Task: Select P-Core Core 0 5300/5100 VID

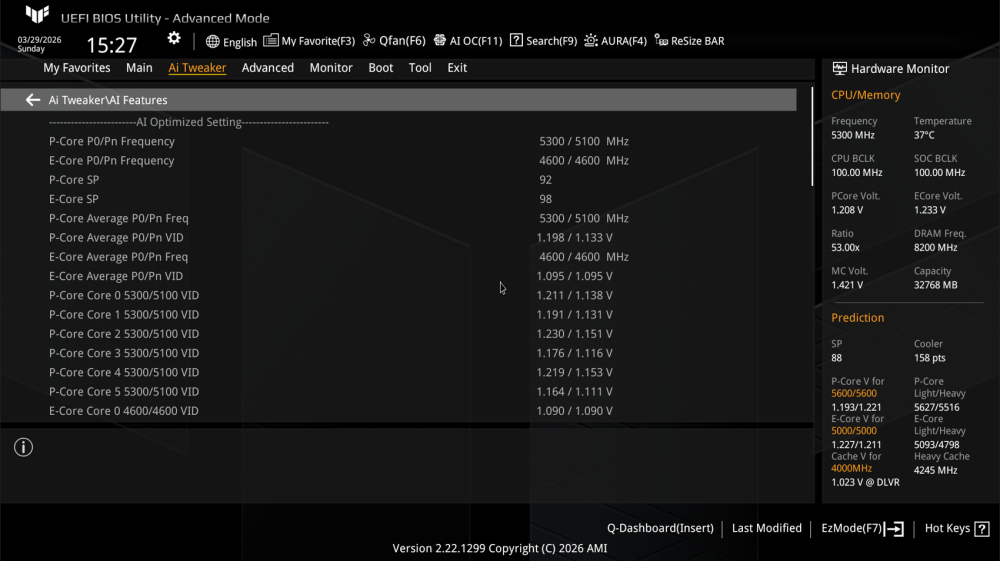Action: [399, 295]
